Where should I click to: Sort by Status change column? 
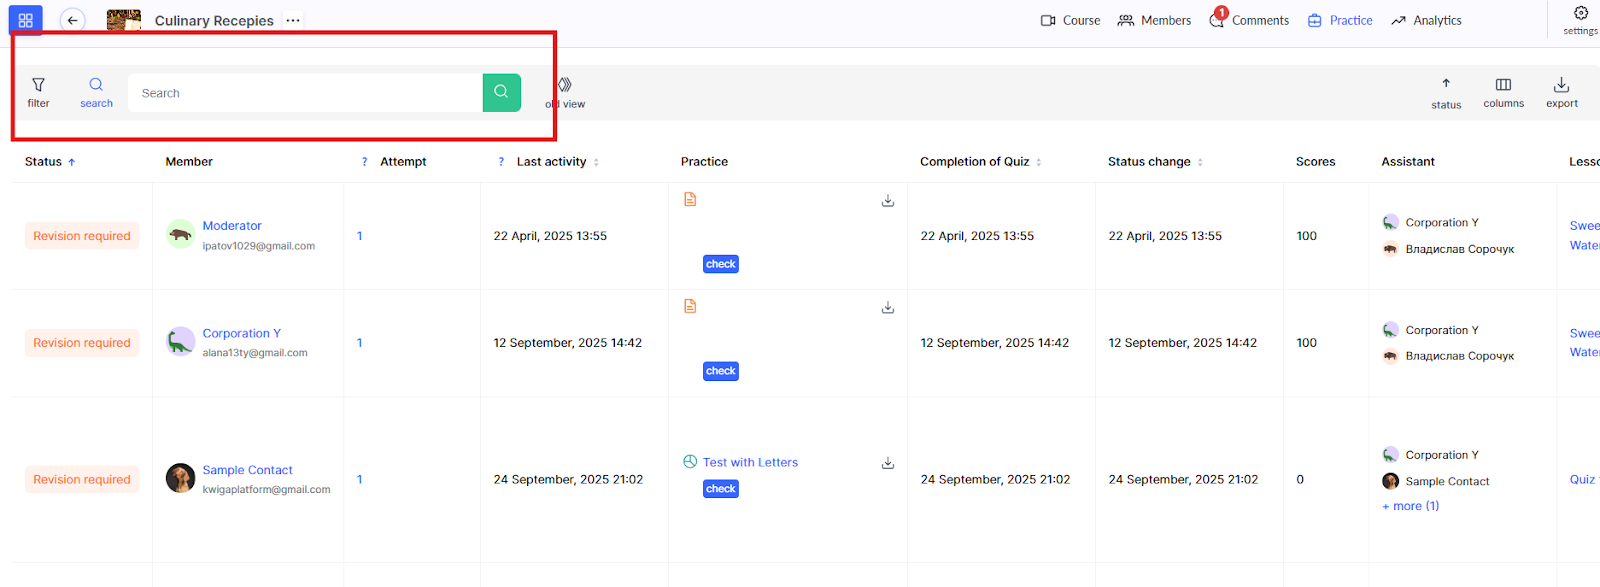click(x=1155, y=161)
